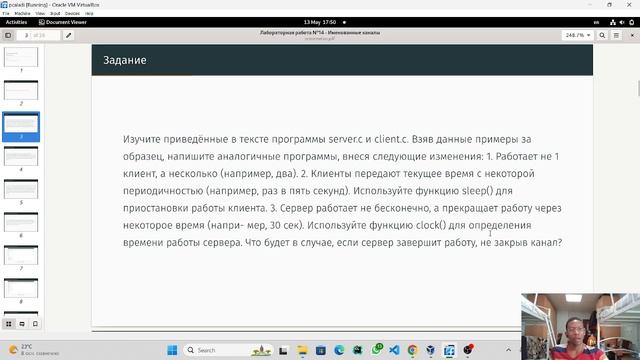
Task: Click the document vertical scrollbar
Action: (638, 89)
